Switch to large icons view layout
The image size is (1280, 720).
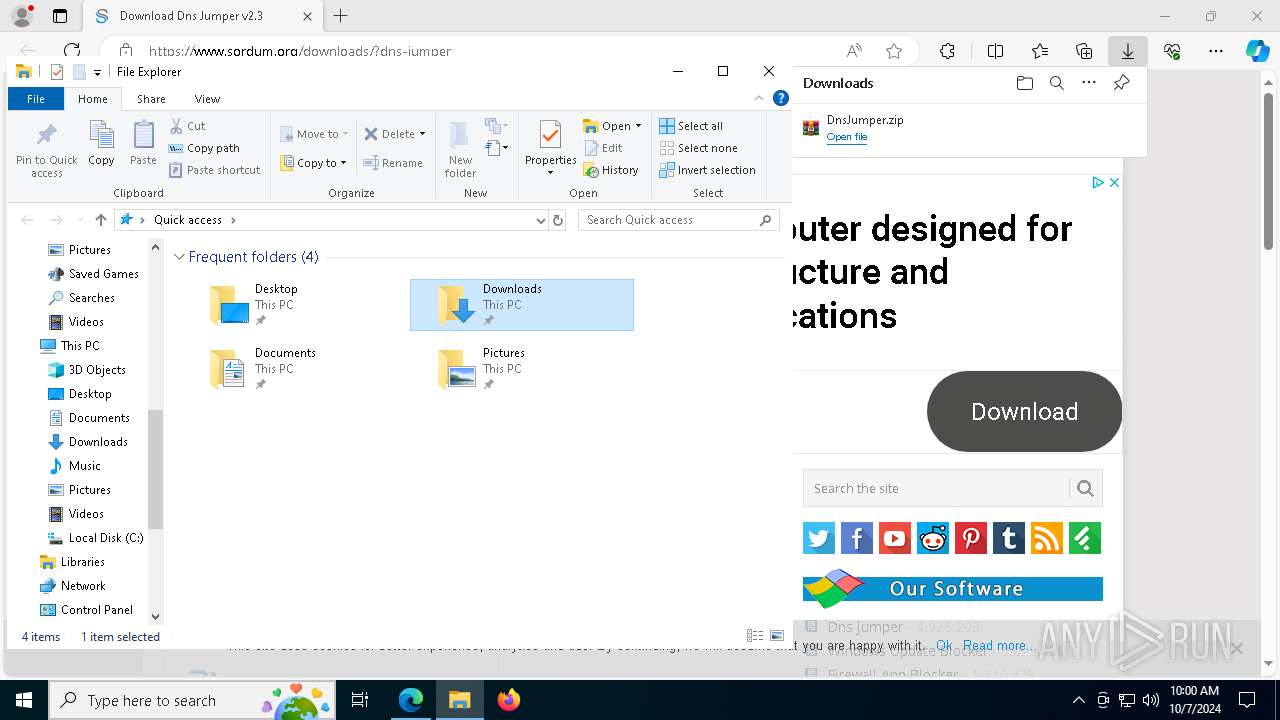pos(777,636)
